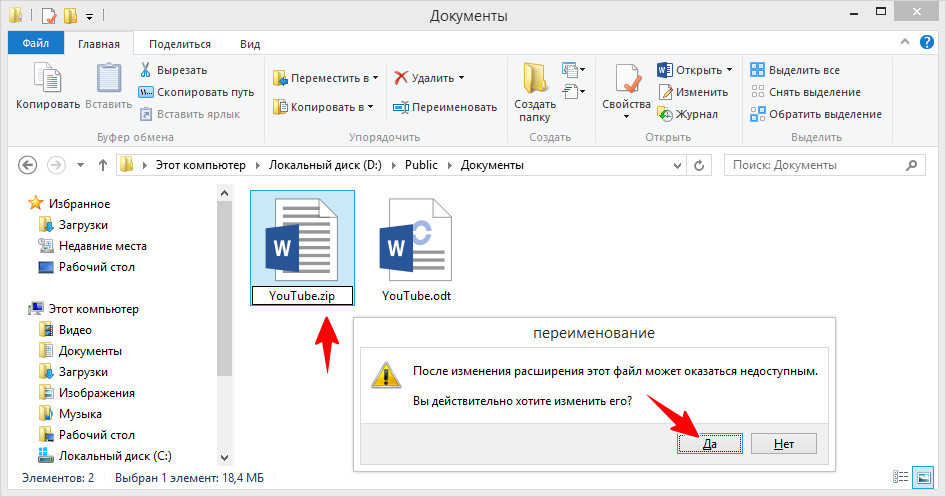The image size is (946, 497).
Task: Open Quick Access Toolbar customize dropdown
Action: point(89,16)
